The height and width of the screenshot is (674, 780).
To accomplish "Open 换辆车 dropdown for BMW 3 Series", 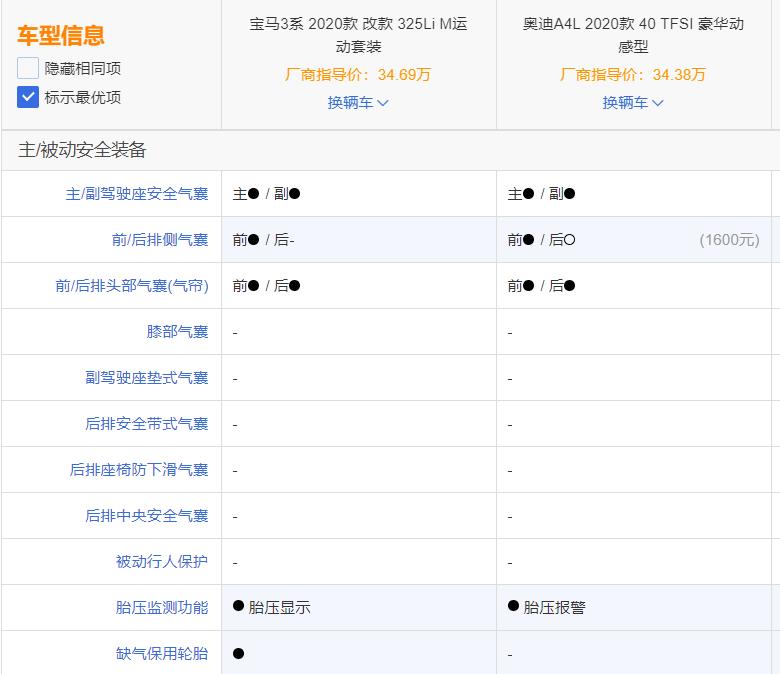I will coord(358,103).
